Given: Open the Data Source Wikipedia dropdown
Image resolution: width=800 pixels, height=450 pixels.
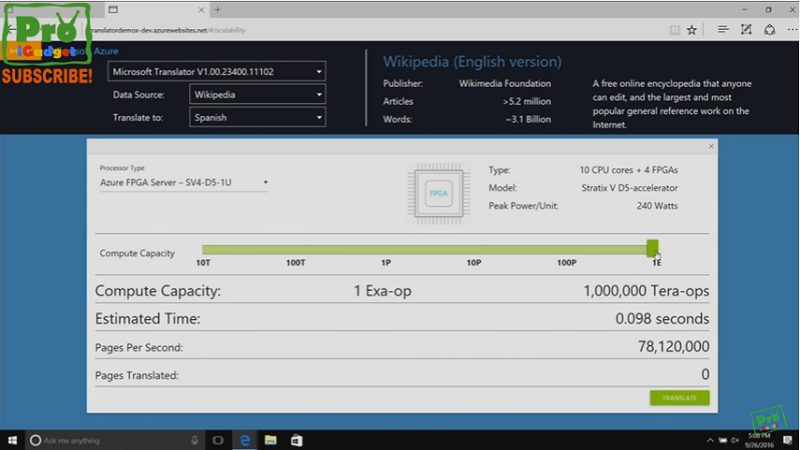Looking at the screenshot, I should point(257,94).
